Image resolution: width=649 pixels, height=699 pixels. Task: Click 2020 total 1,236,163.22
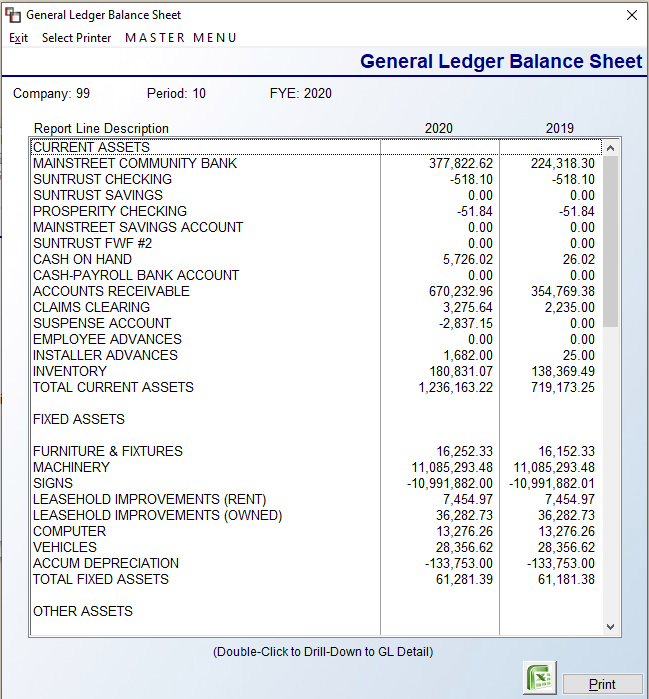(456, 387)
